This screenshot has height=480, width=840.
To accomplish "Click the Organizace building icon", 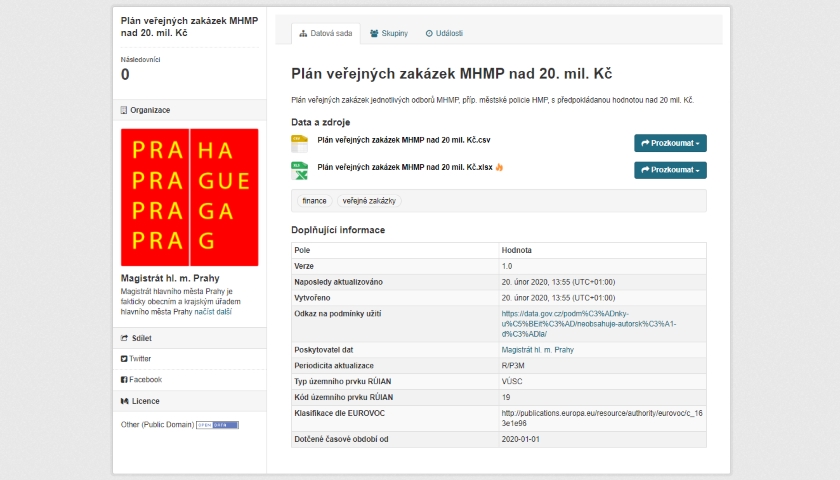I will (124, 110).
